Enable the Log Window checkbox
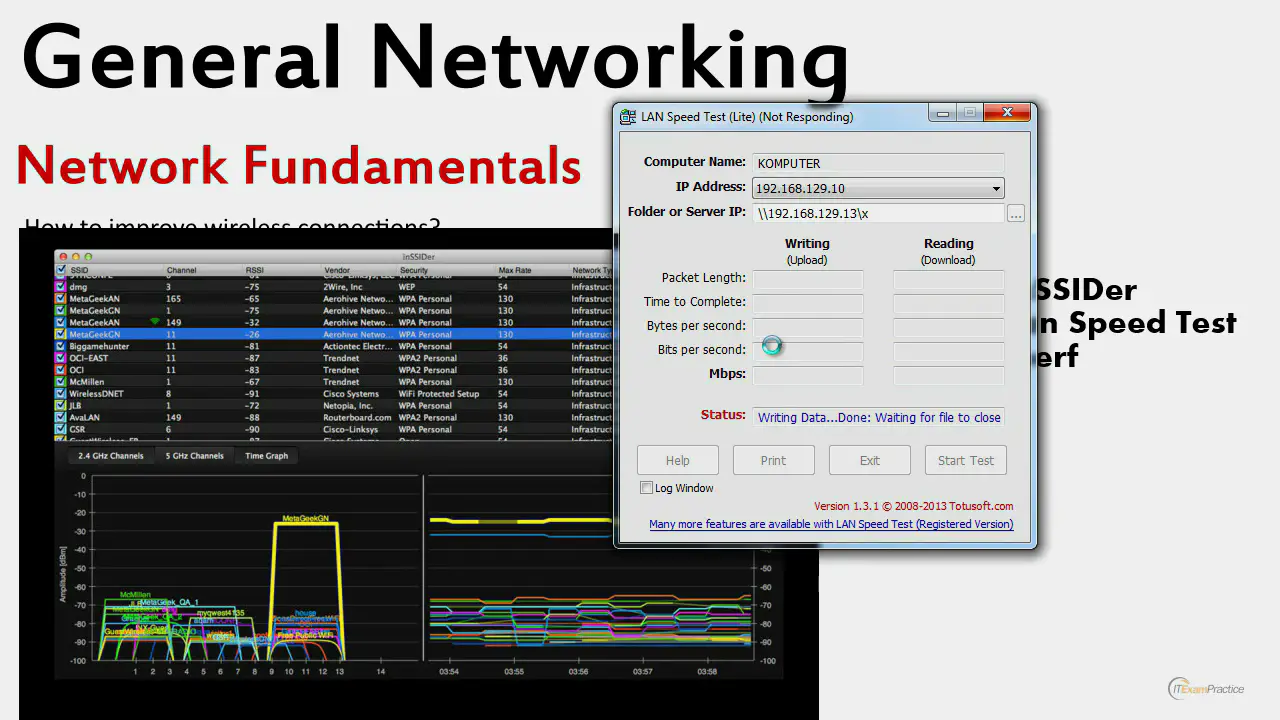Image resolution: width=1280 pixels, height=720 pixels. tap(646, 488)
